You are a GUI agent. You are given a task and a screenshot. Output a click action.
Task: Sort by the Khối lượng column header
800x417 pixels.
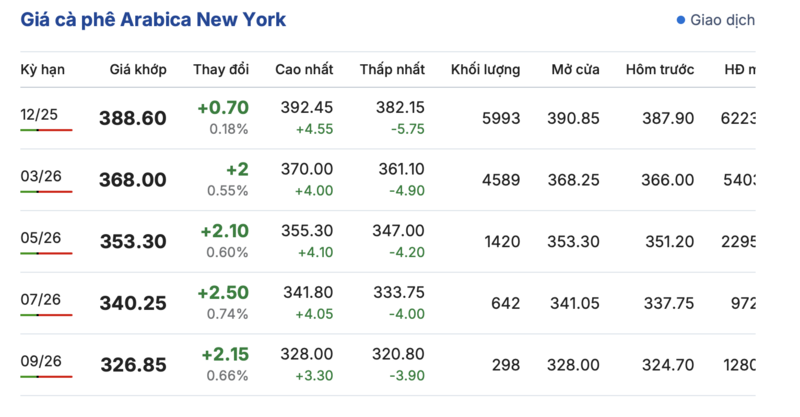pos(485,69)
